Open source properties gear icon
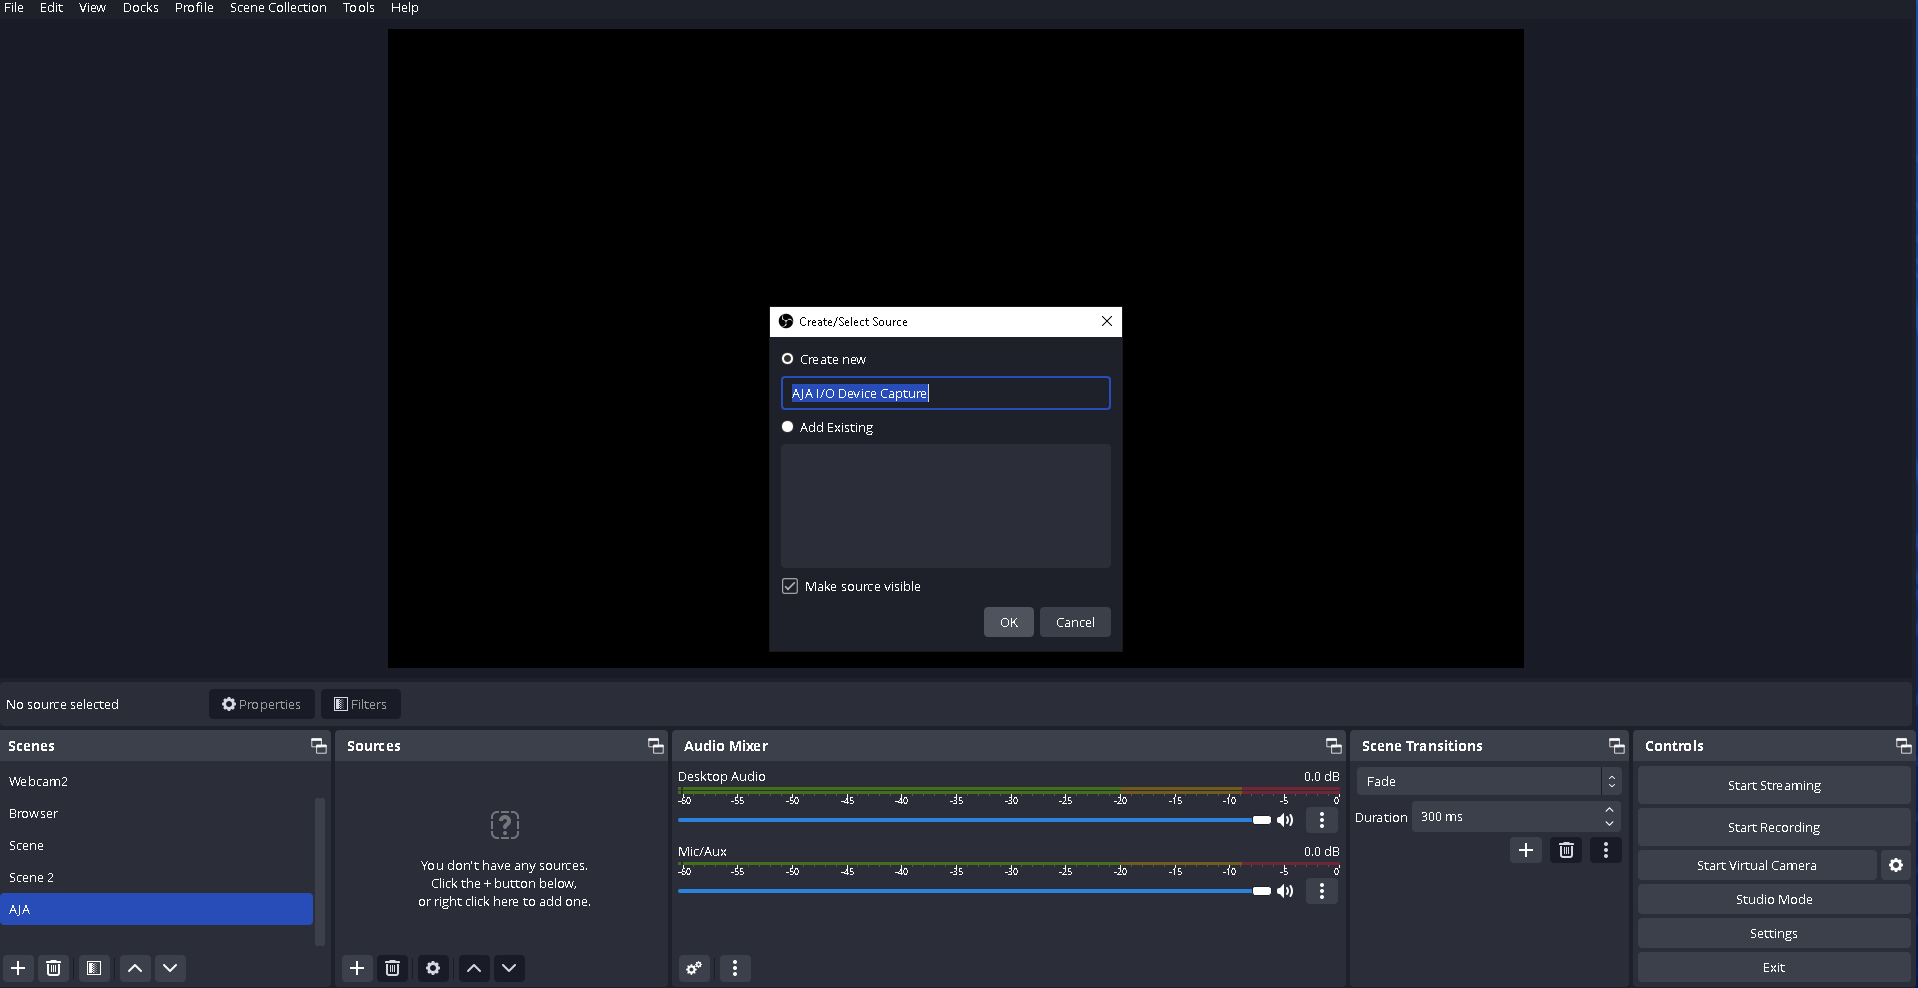1918x988 pixels. (x=433, y=968)
